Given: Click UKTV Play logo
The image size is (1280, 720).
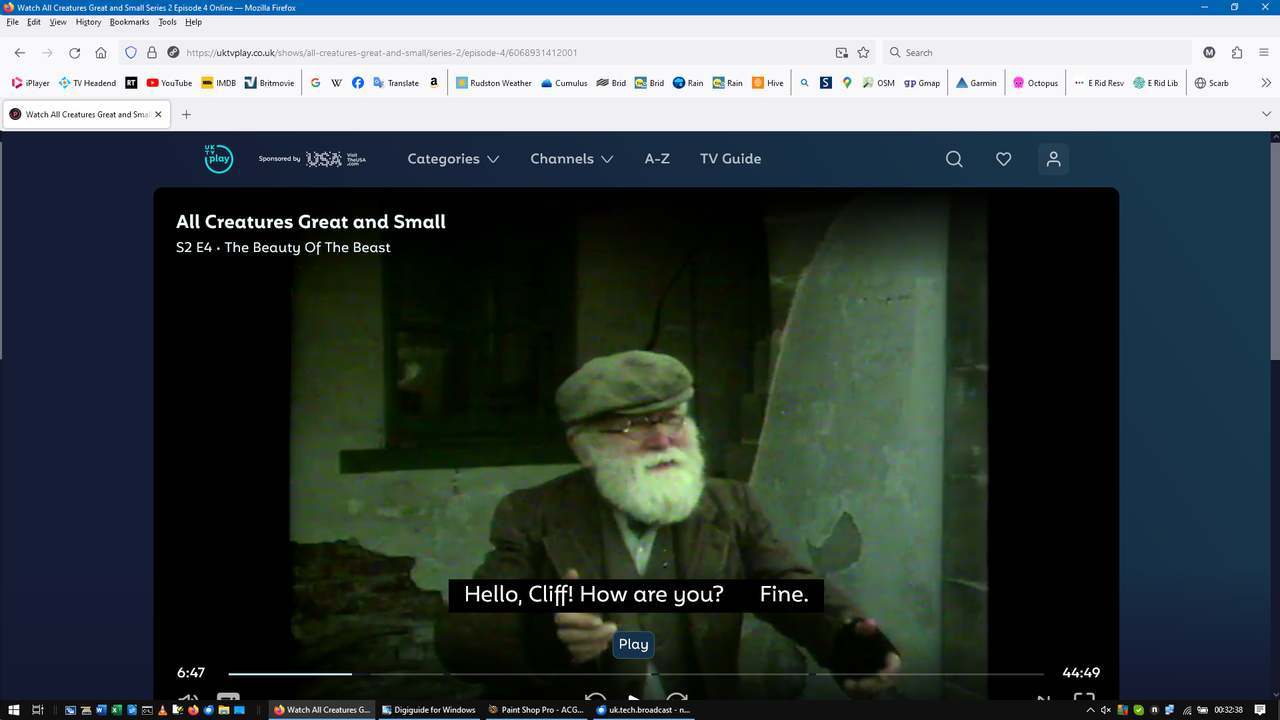Looking at the screenshot, I should coord(218,159).
